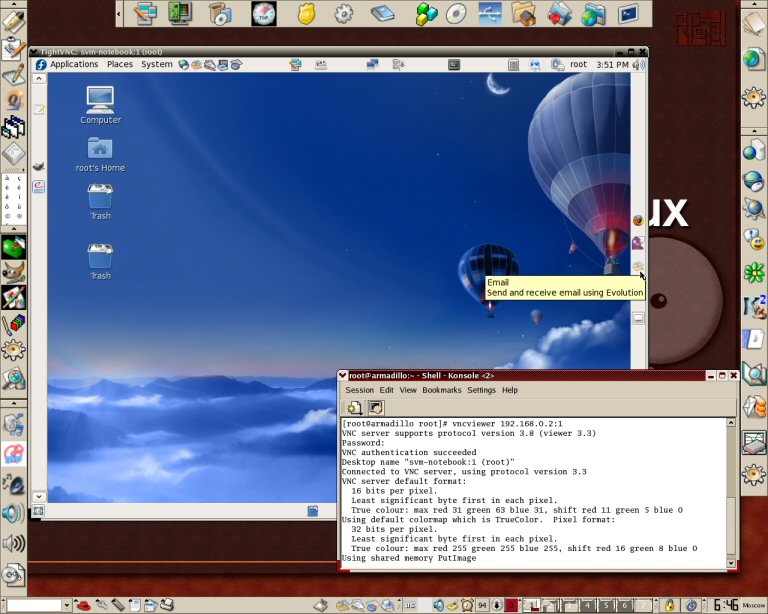Open the gear settings icon in top dock
The width and height of the screenshot is (768, 614).
tap(343, 14)
